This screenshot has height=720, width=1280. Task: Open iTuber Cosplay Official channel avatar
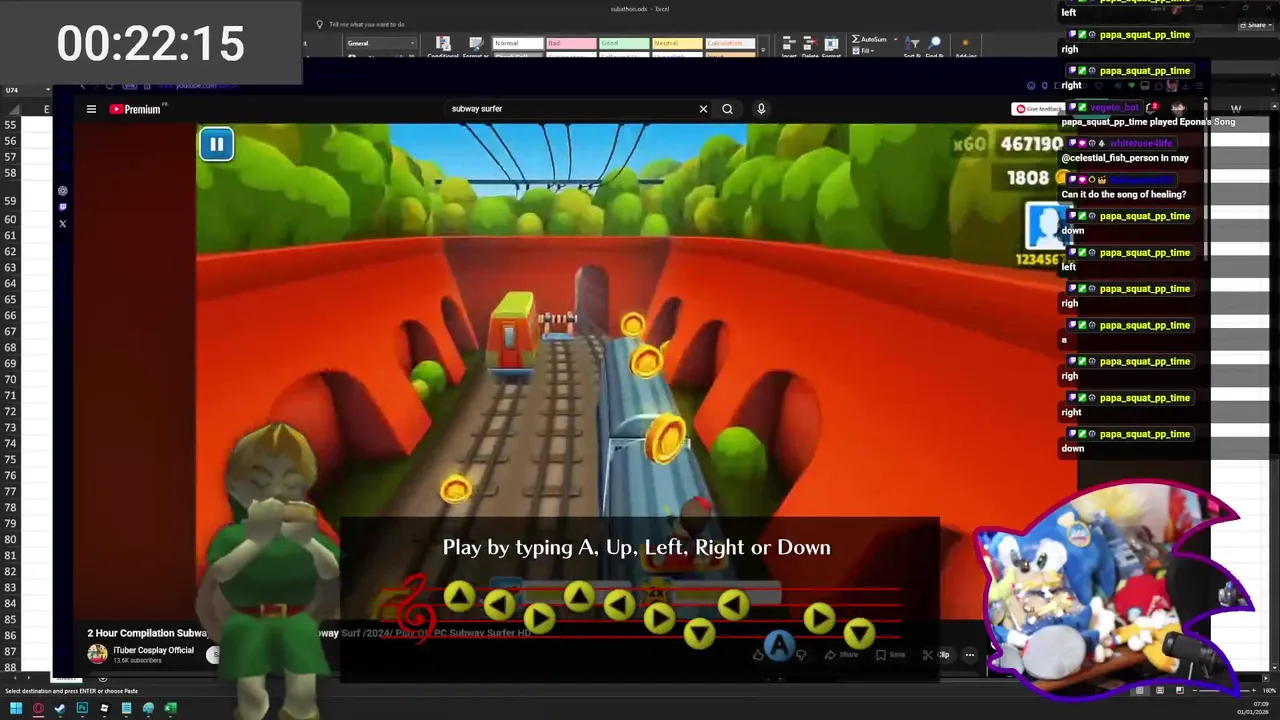coord(97,654)
